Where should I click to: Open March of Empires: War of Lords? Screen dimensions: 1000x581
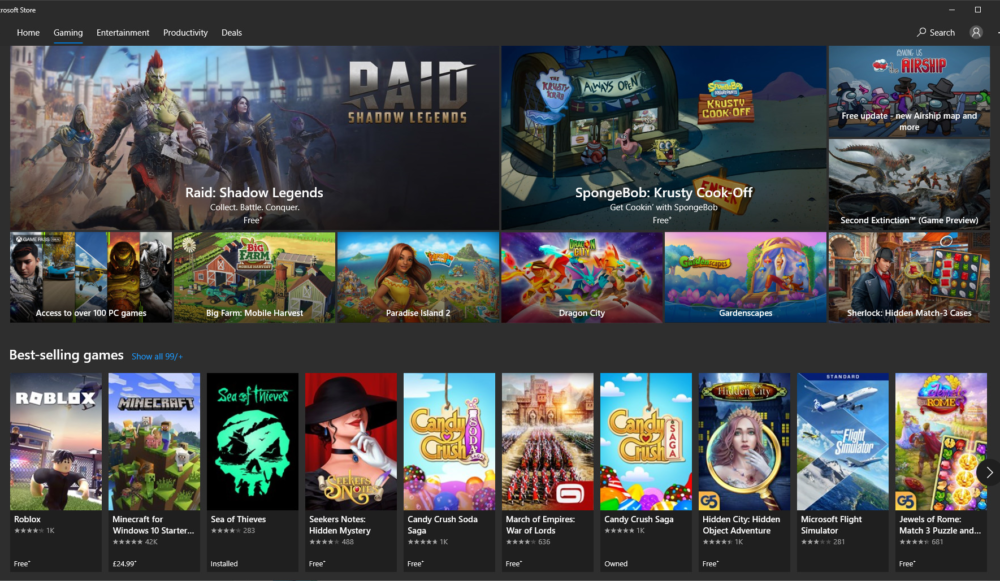[x=547, y=472]
